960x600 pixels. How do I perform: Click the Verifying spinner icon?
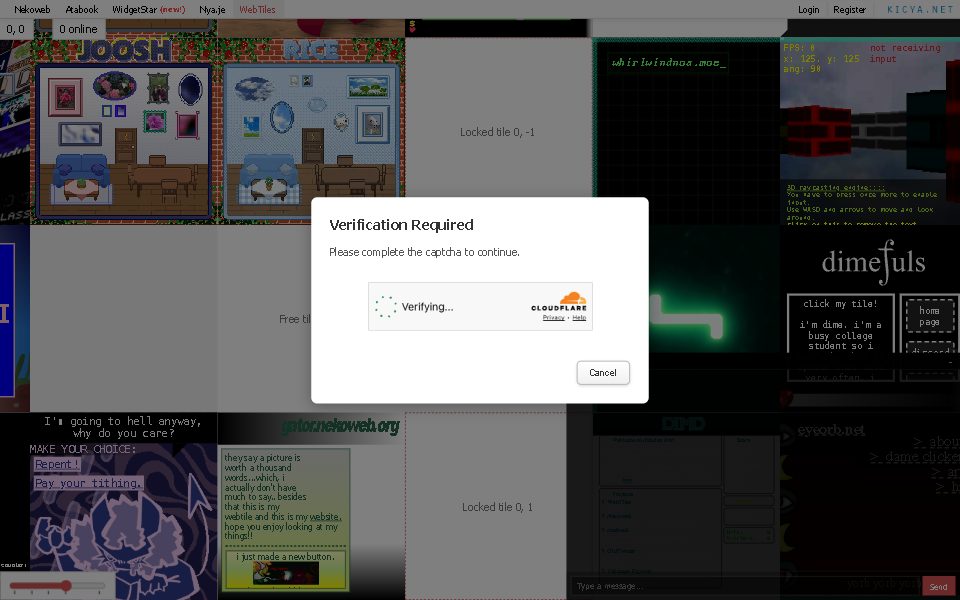coord(386,307)
